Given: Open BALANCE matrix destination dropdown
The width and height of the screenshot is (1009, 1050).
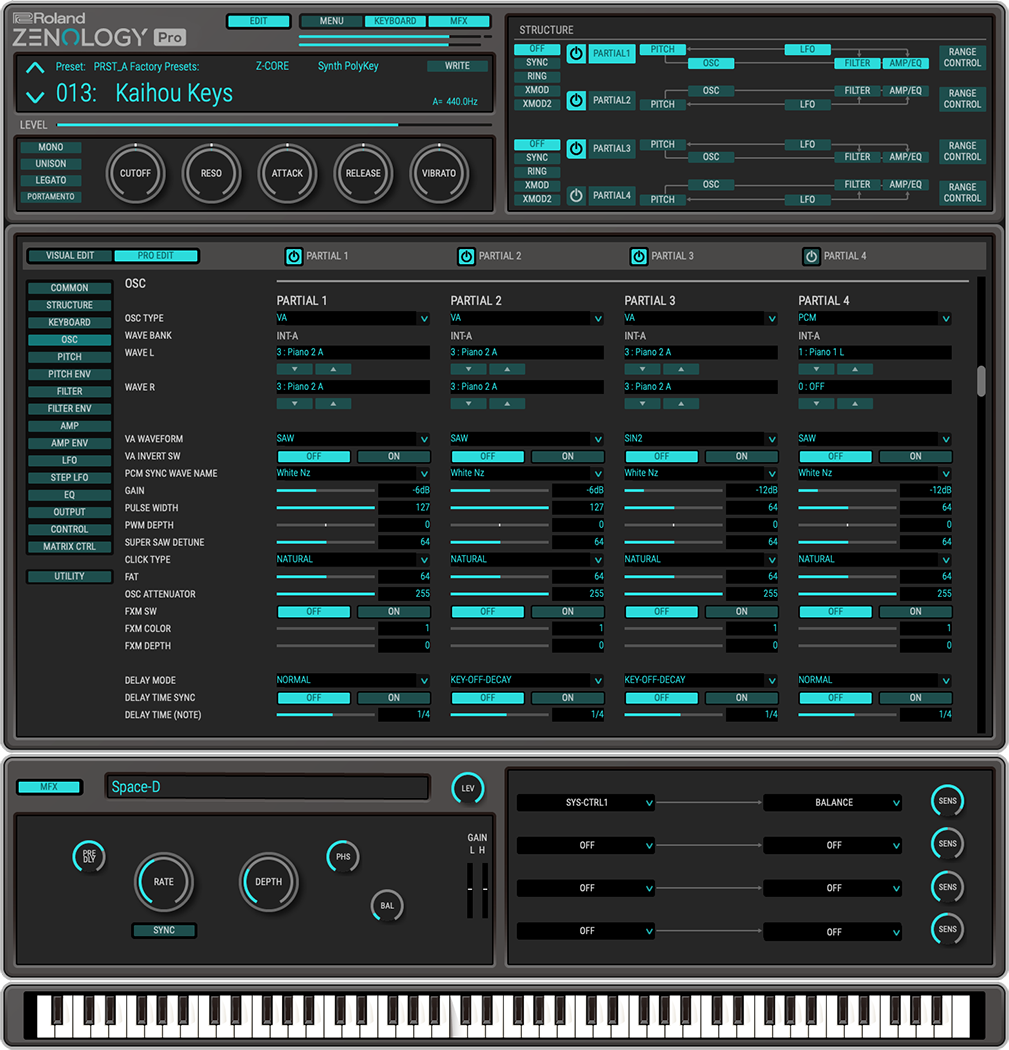Looking at the screenshot, I should (833, 802).
